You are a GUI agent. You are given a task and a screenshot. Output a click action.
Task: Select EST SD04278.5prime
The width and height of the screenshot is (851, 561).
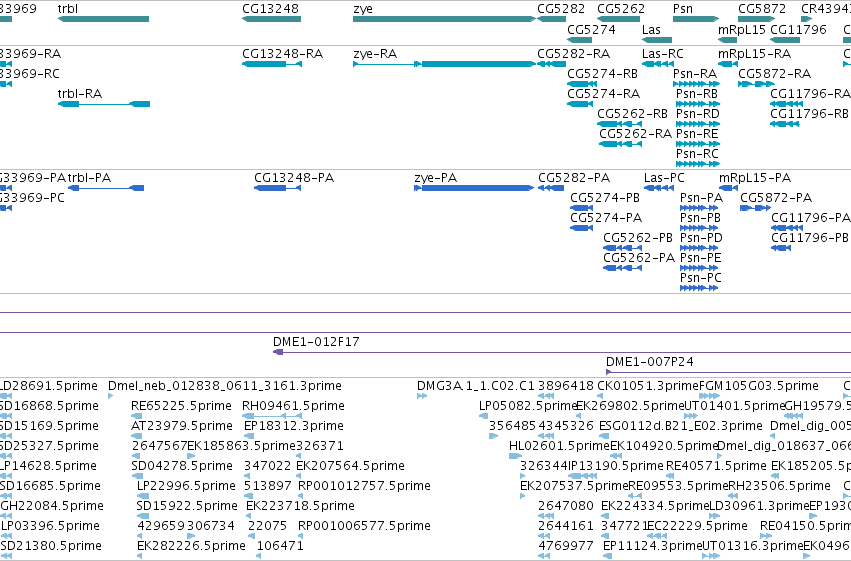point(137,476)
